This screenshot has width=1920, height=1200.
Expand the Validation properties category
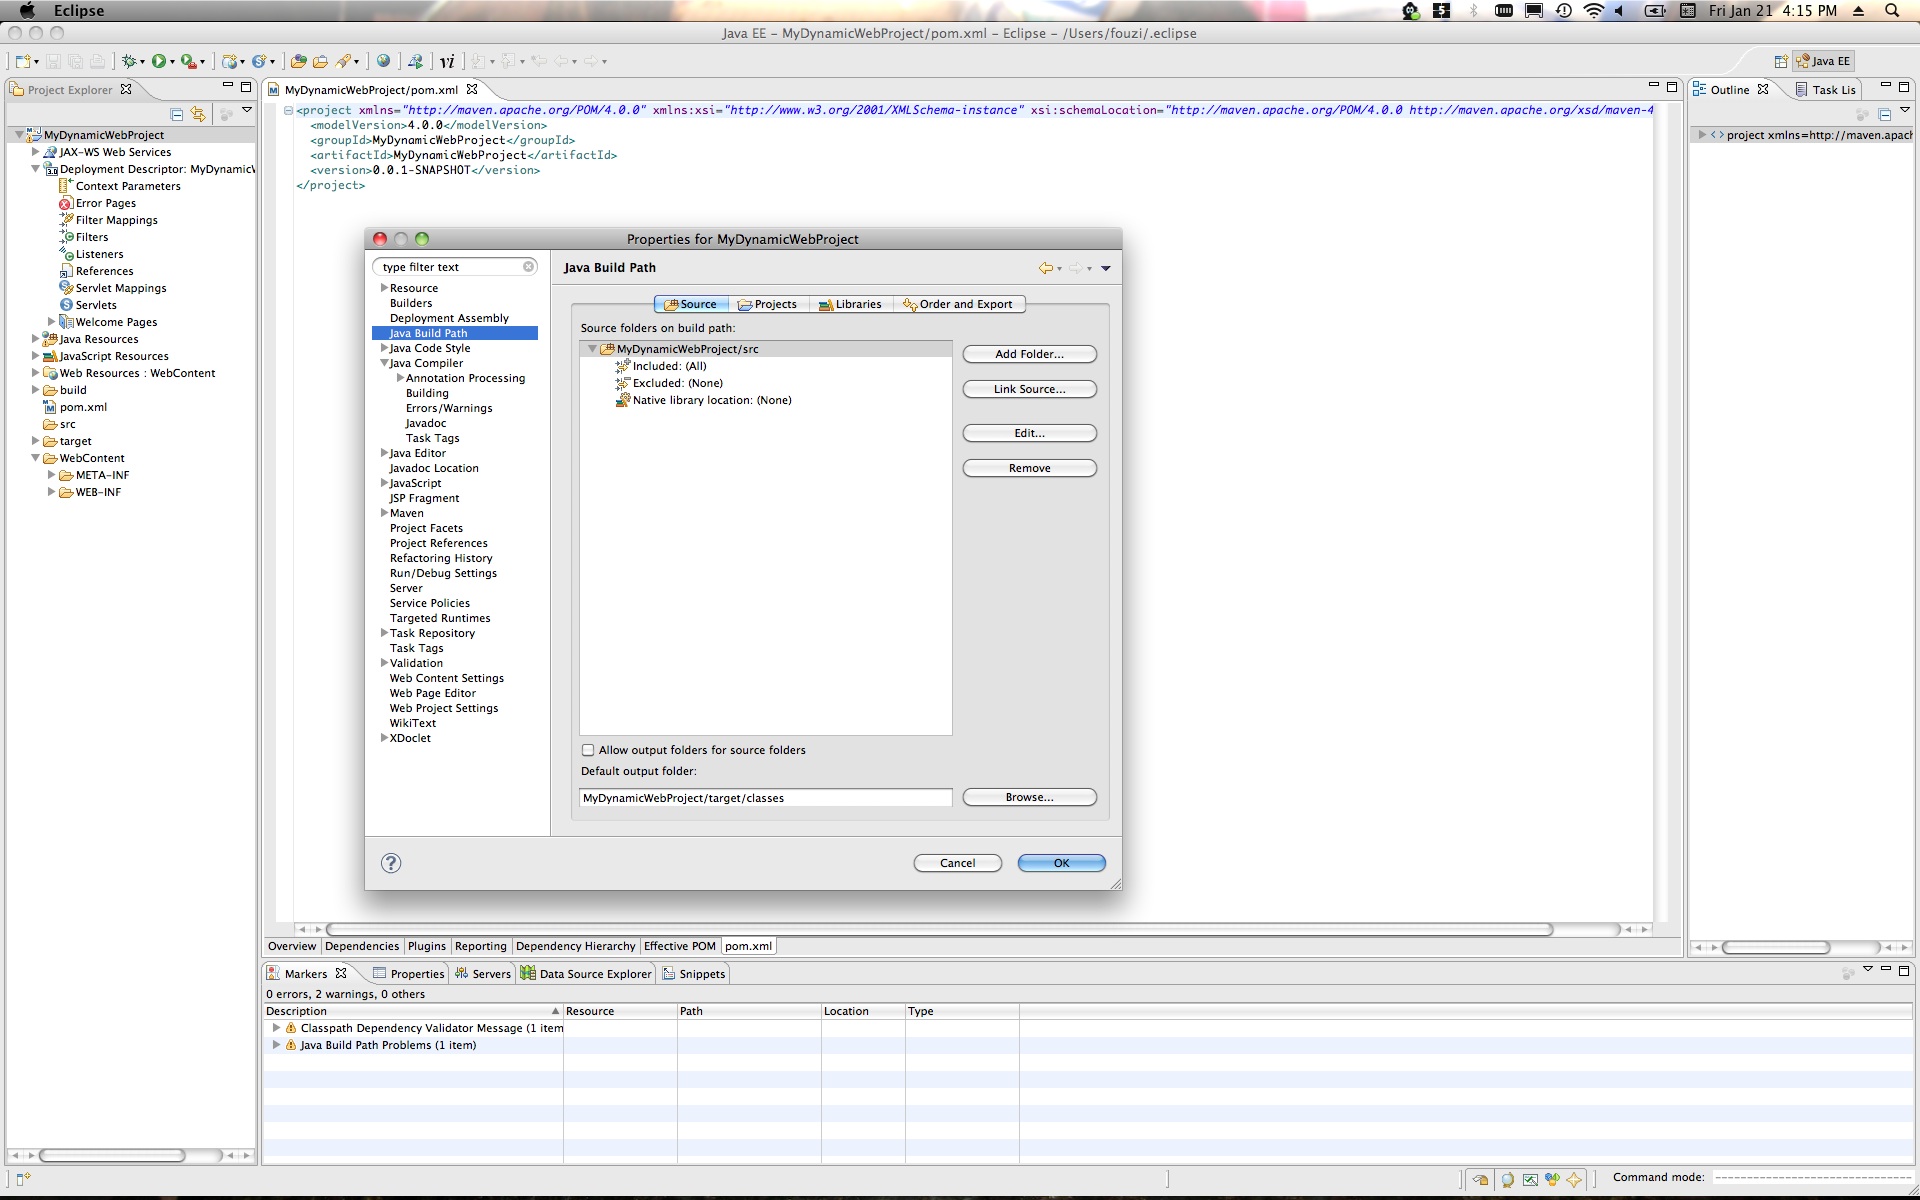[x=384, y=663]
